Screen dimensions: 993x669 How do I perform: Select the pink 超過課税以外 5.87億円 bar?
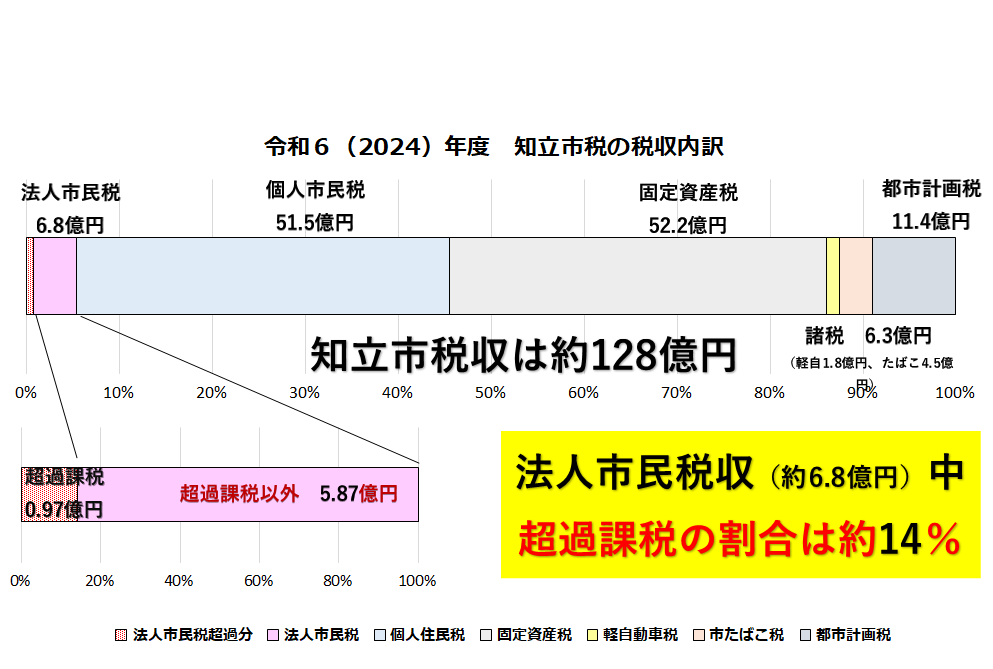247,494
